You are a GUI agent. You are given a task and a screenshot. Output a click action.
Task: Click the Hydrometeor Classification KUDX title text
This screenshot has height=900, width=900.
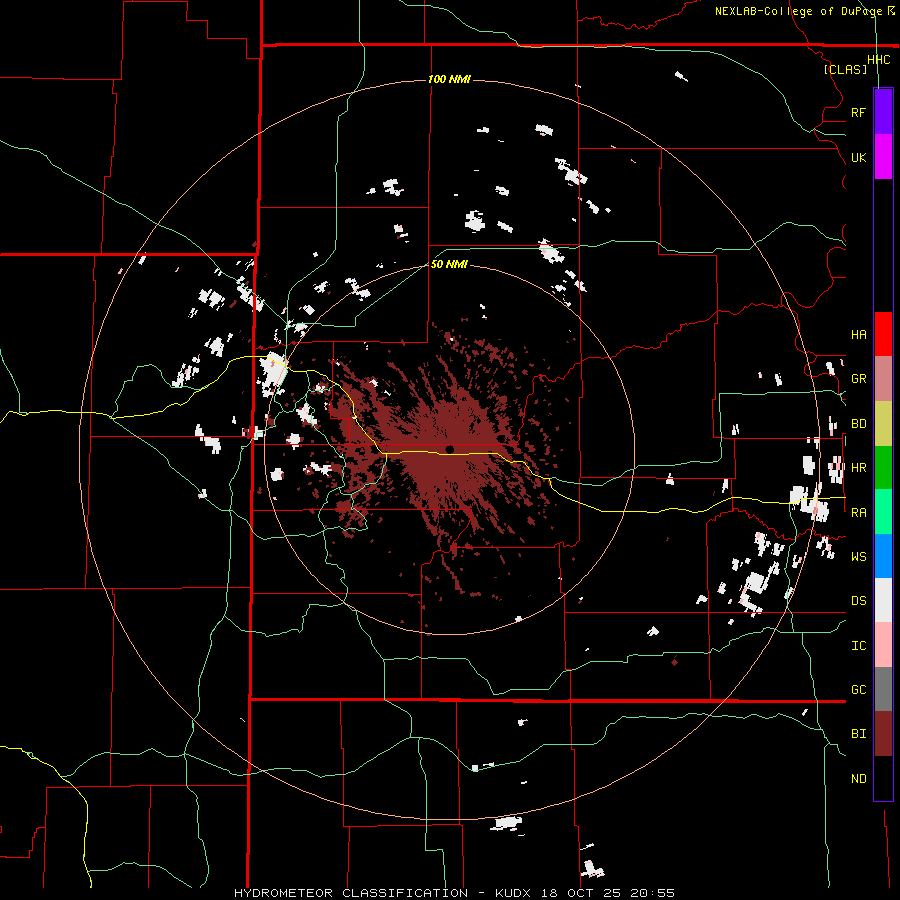454,893
